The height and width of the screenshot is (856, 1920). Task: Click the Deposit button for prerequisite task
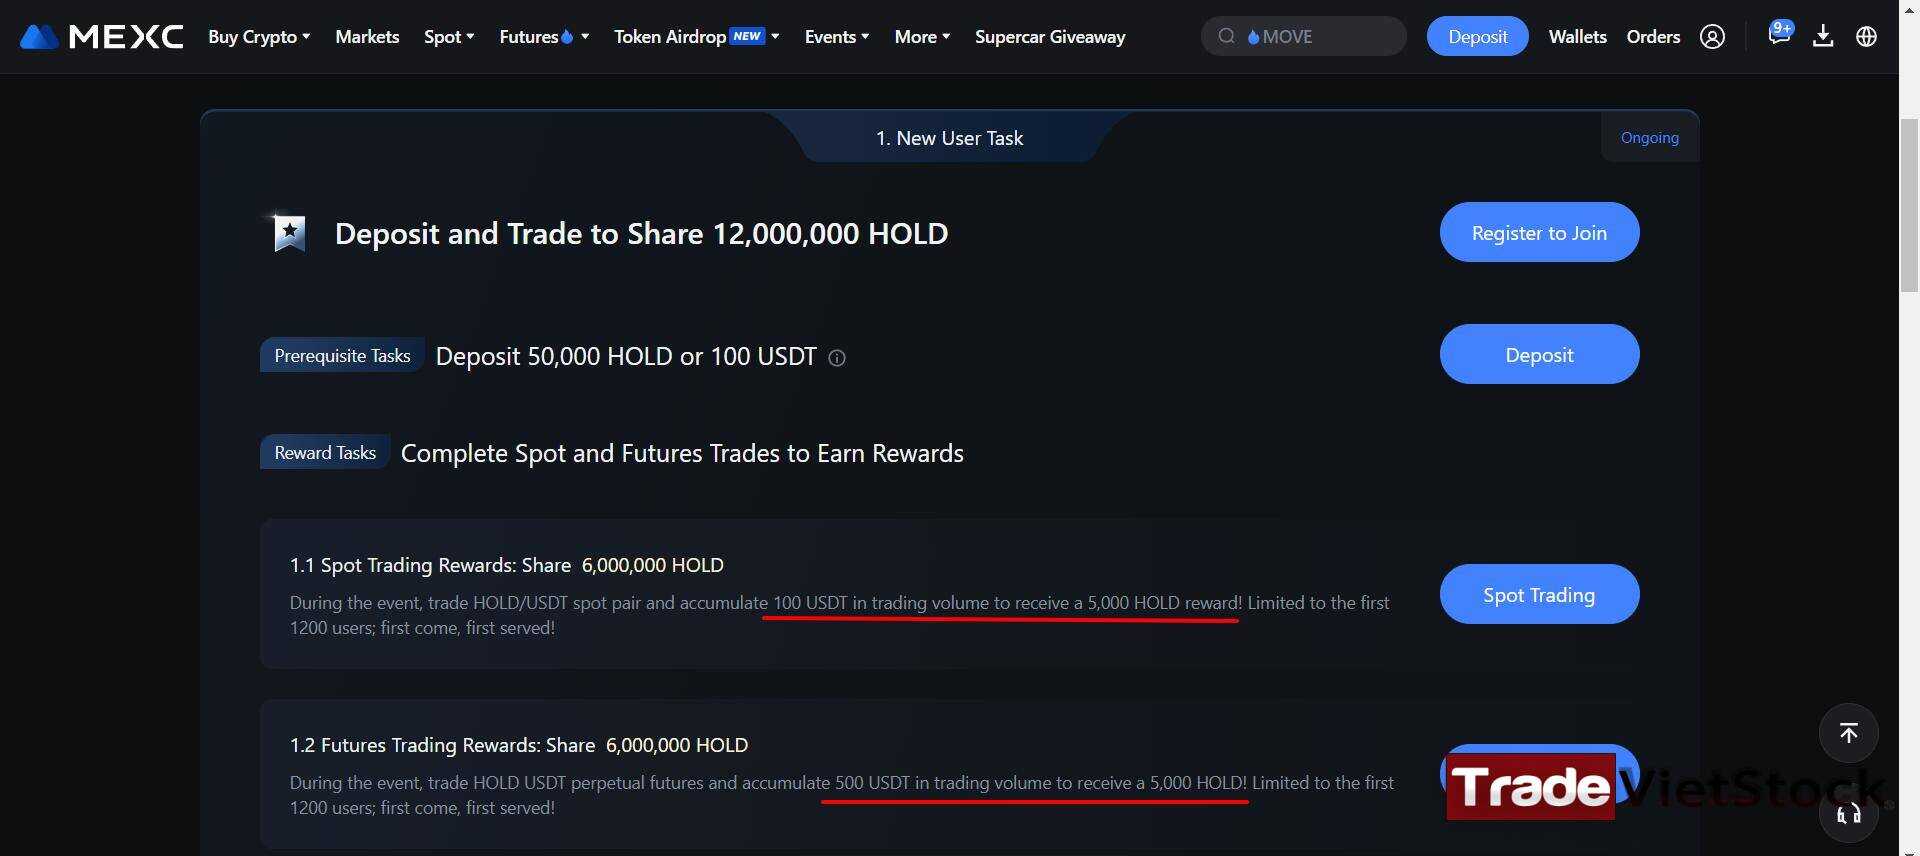click(x=1539, y=355)
